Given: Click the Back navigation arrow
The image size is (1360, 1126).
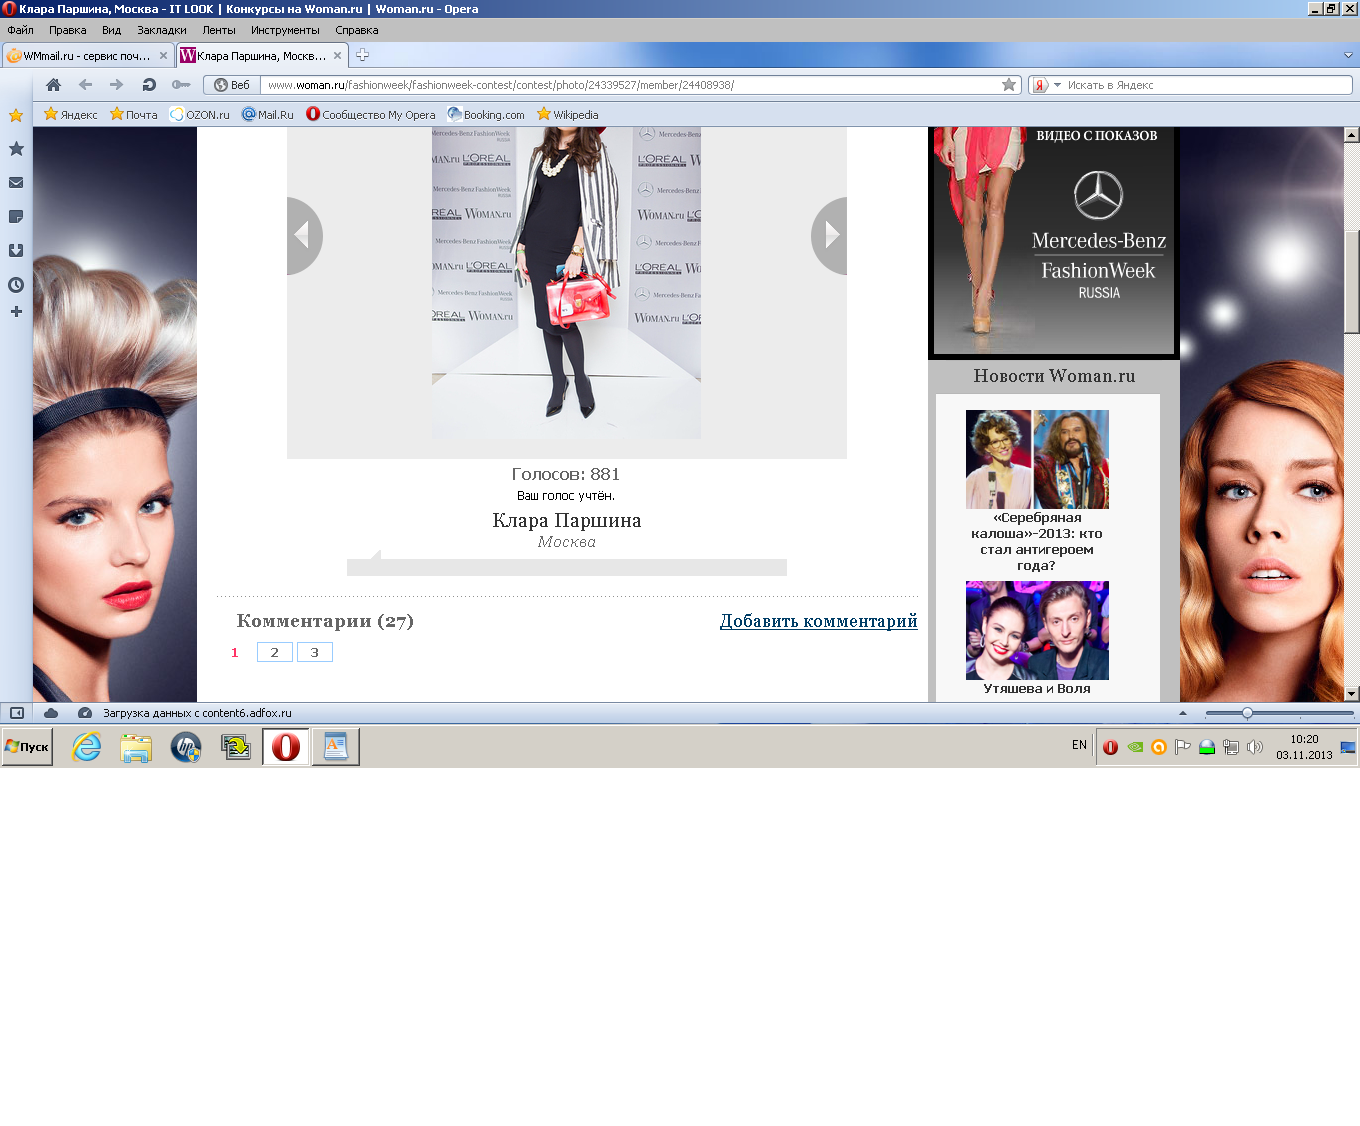Looking at the screenshot, I should click(85, 85).
